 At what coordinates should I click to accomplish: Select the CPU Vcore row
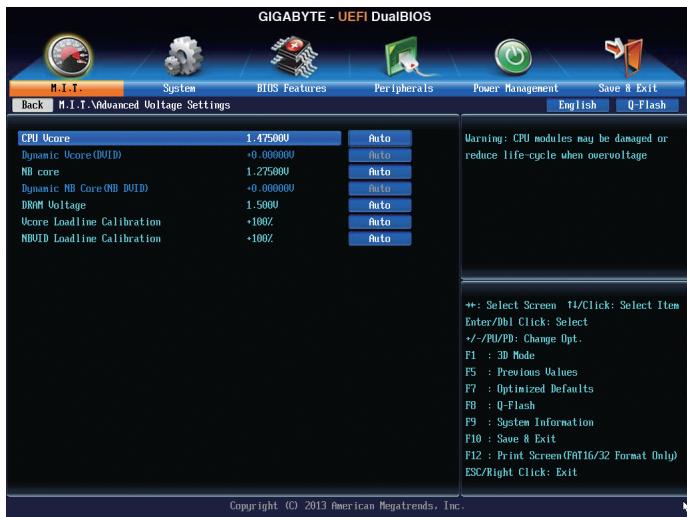180,138
